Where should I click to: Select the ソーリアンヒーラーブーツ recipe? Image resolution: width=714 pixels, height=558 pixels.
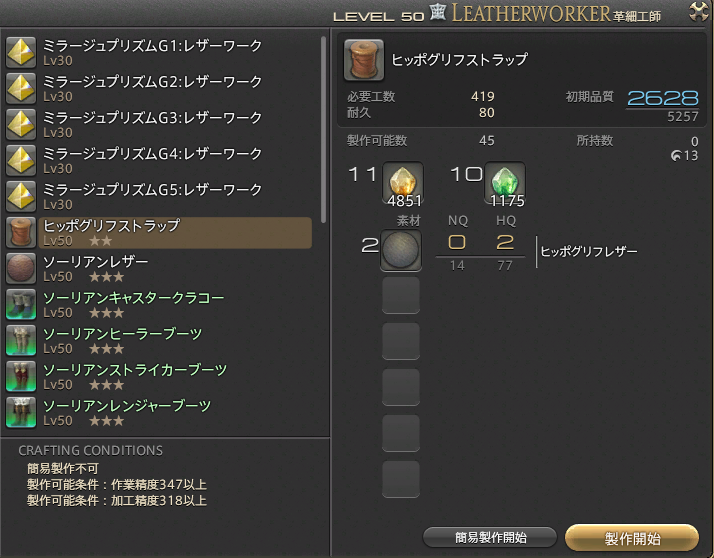pyautogui.click(x=158, y=340)
